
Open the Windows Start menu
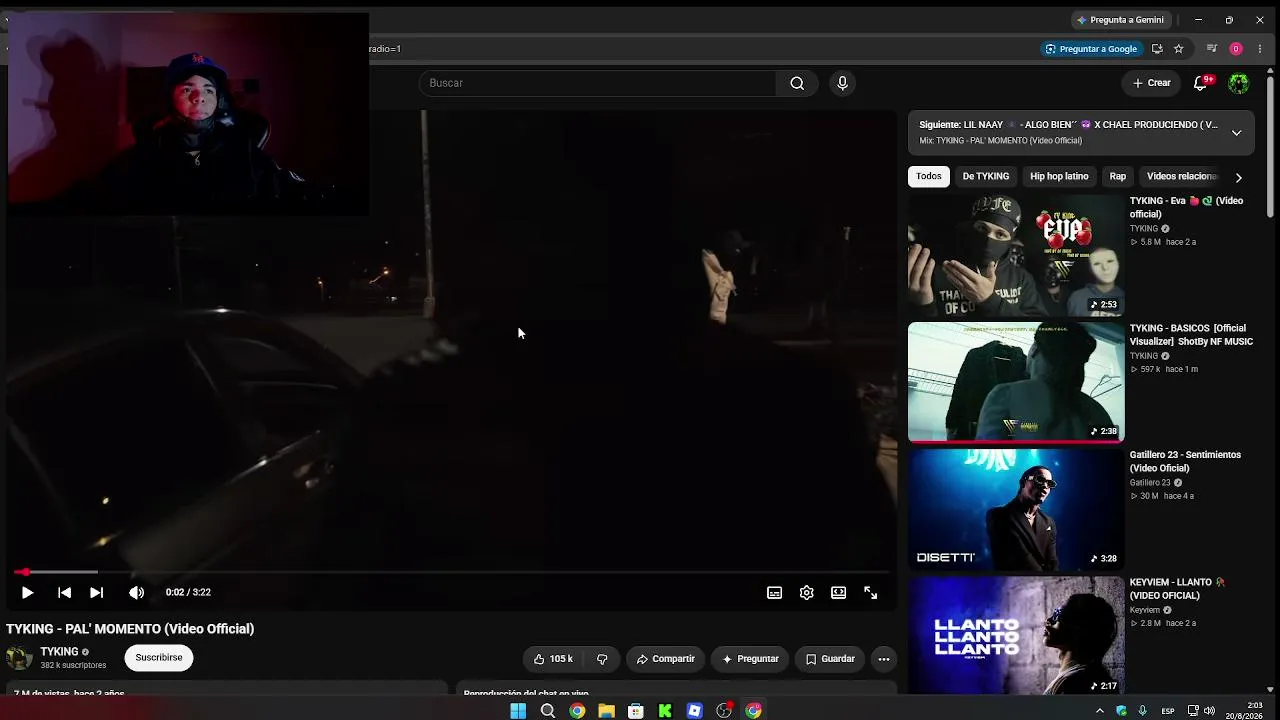click(x=518, y=711)
